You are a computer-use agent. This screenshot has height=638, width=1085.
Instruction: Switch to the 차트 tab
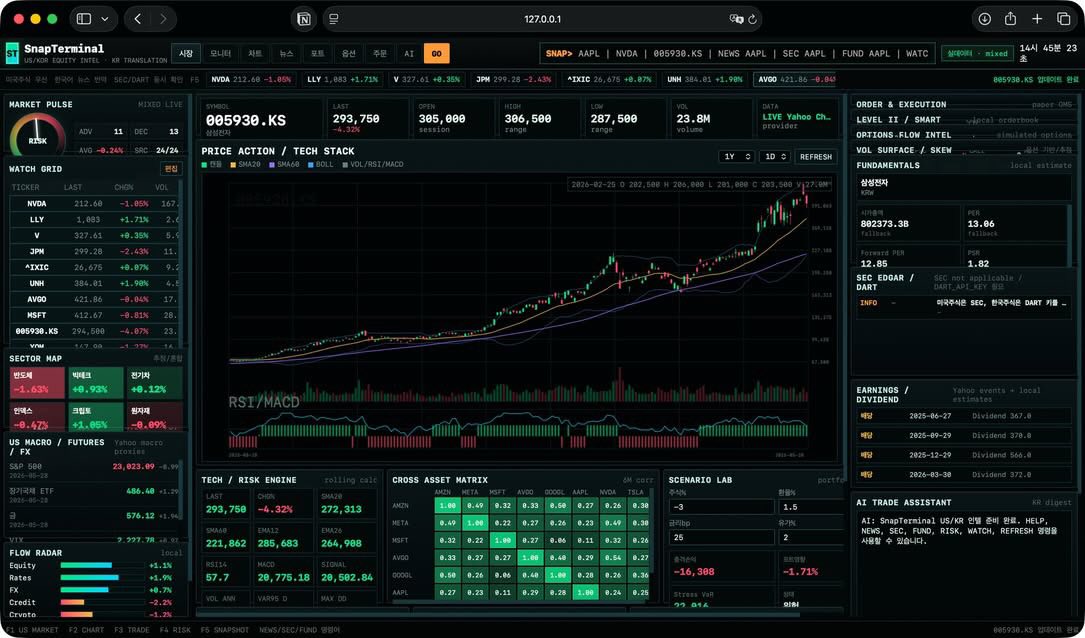[x=255, y=53]
